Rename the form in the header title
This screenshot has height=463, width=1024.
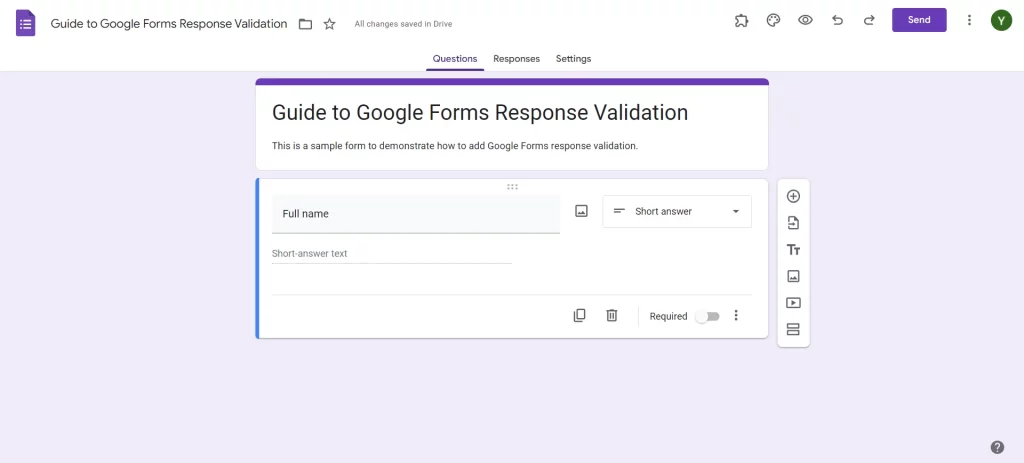(168, 24)
